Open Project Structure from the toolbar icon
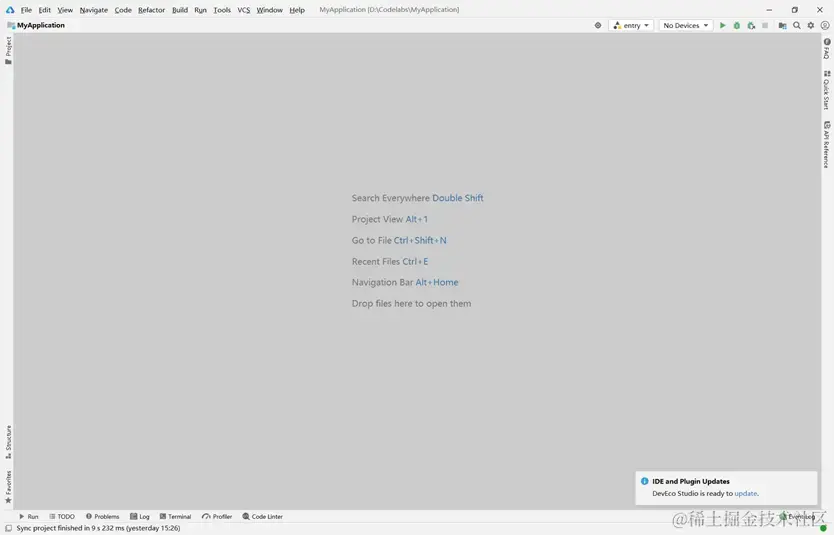 782,26
